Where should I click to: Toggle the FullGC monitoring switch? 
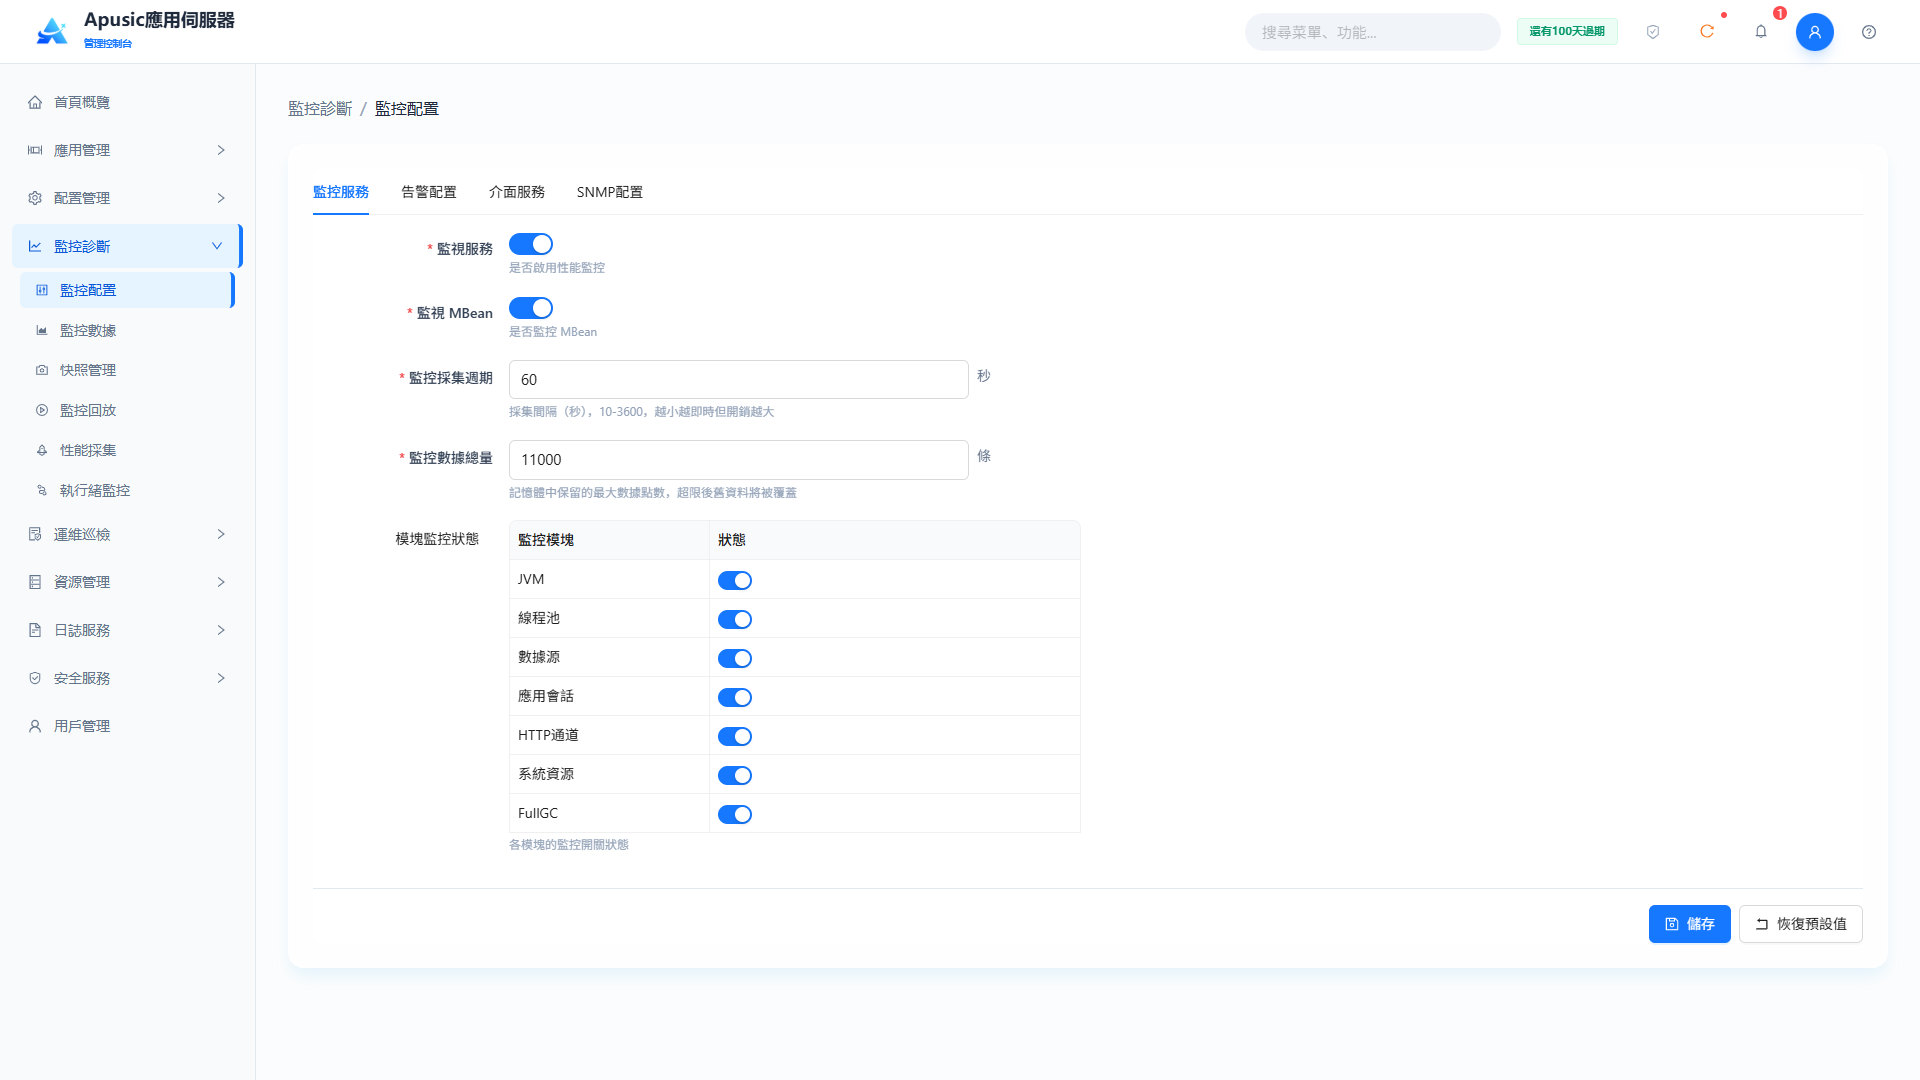pyautogui.click(x=735, y=814)
